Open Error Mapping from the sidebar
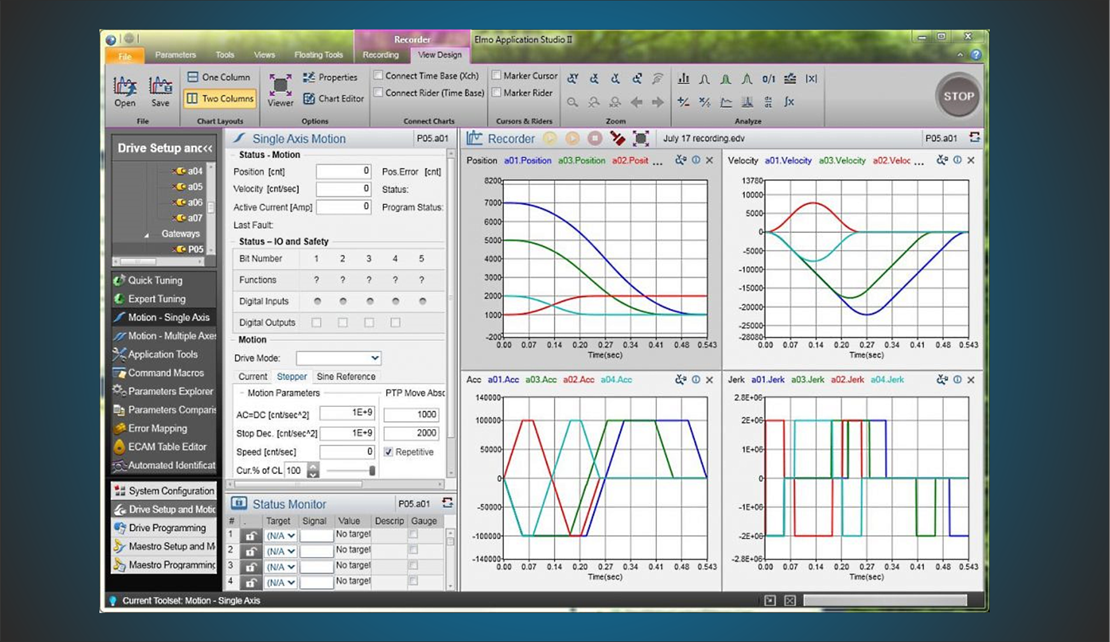Viewport: 1110px width, 642px height. click(157, 428)
